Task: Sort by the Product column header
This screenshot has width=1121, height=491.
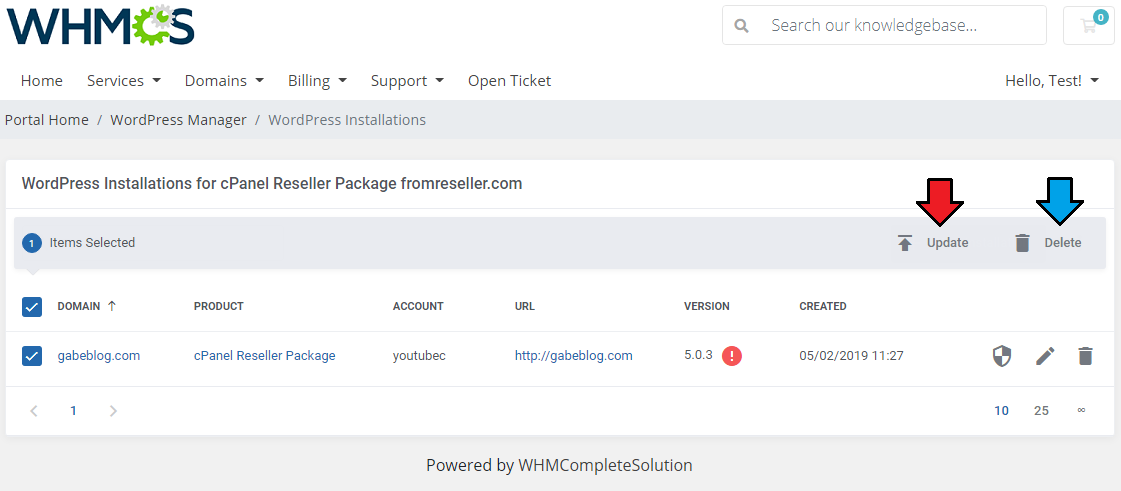Action: click(219, 306)
